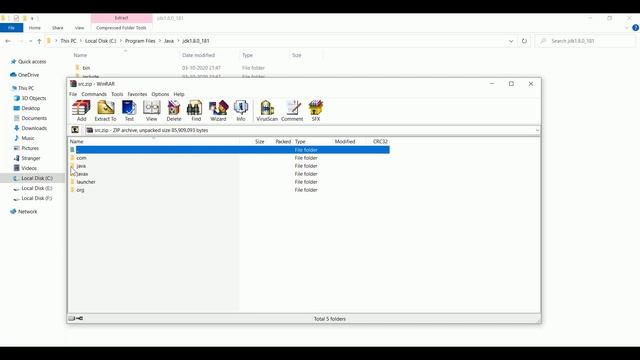
Task: Click the Find binoculars icon
Action: pyautogui.click(x=196, y=111)
